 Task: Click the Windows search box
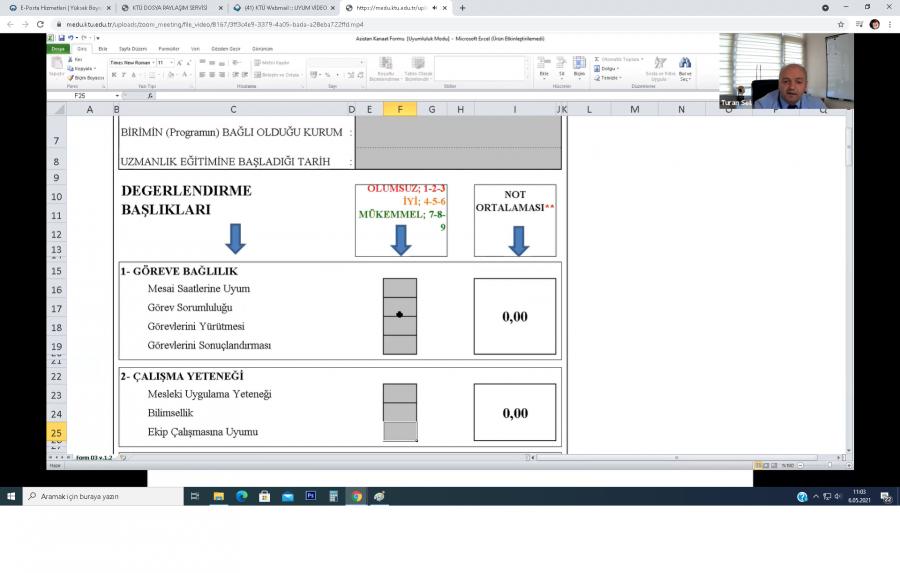100,496
